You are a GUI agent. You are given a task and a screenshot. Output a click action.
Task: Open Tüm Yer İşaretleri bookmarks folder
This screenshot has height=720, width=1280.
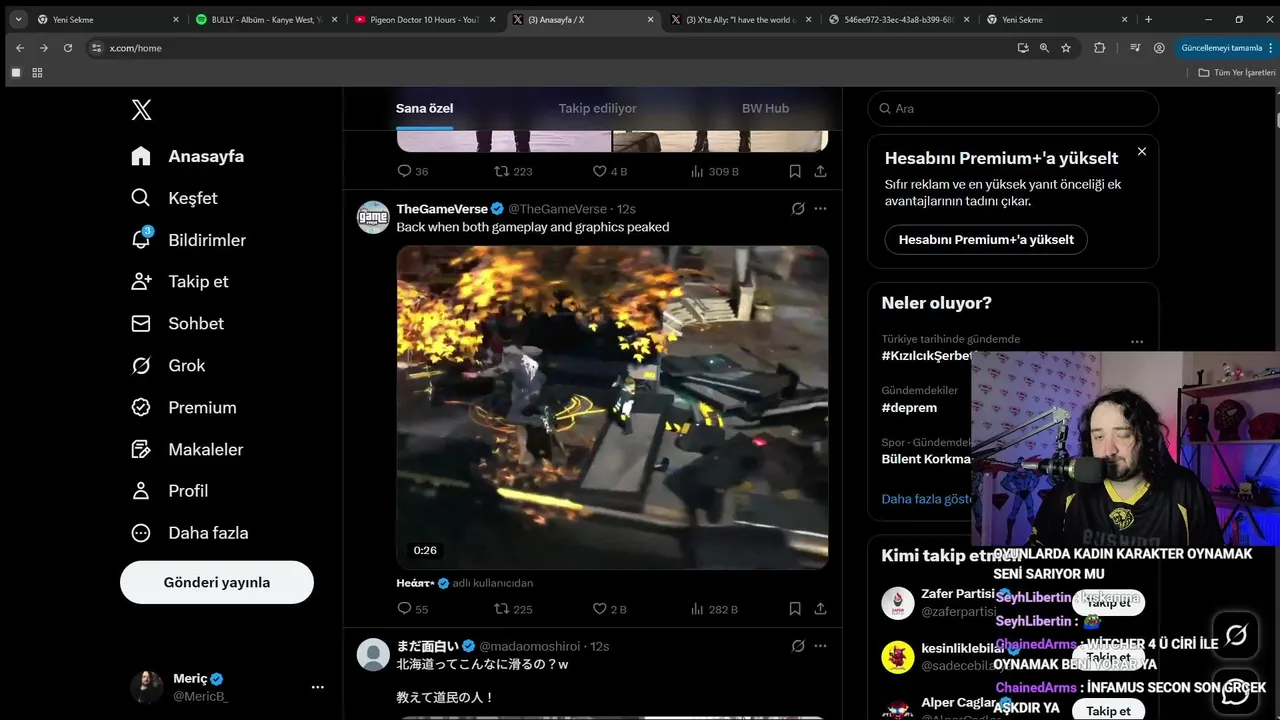point(1237,72)
